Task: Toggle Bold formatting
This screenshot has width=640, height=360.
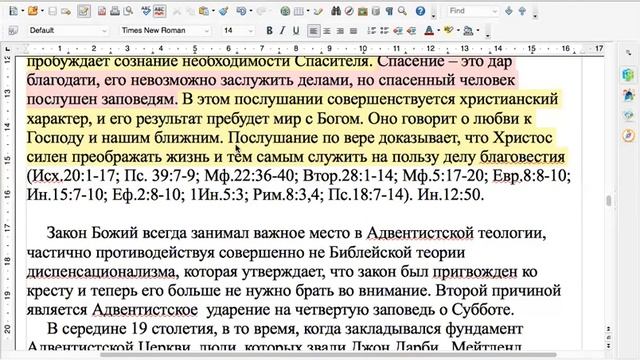Action: click(x=269, y=30)
